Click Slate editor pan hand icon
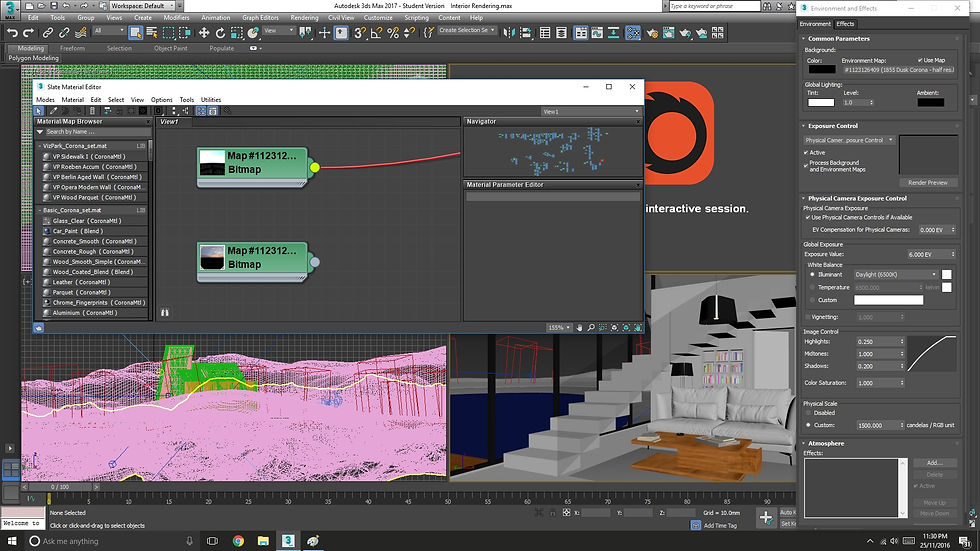 pos(579,327)
